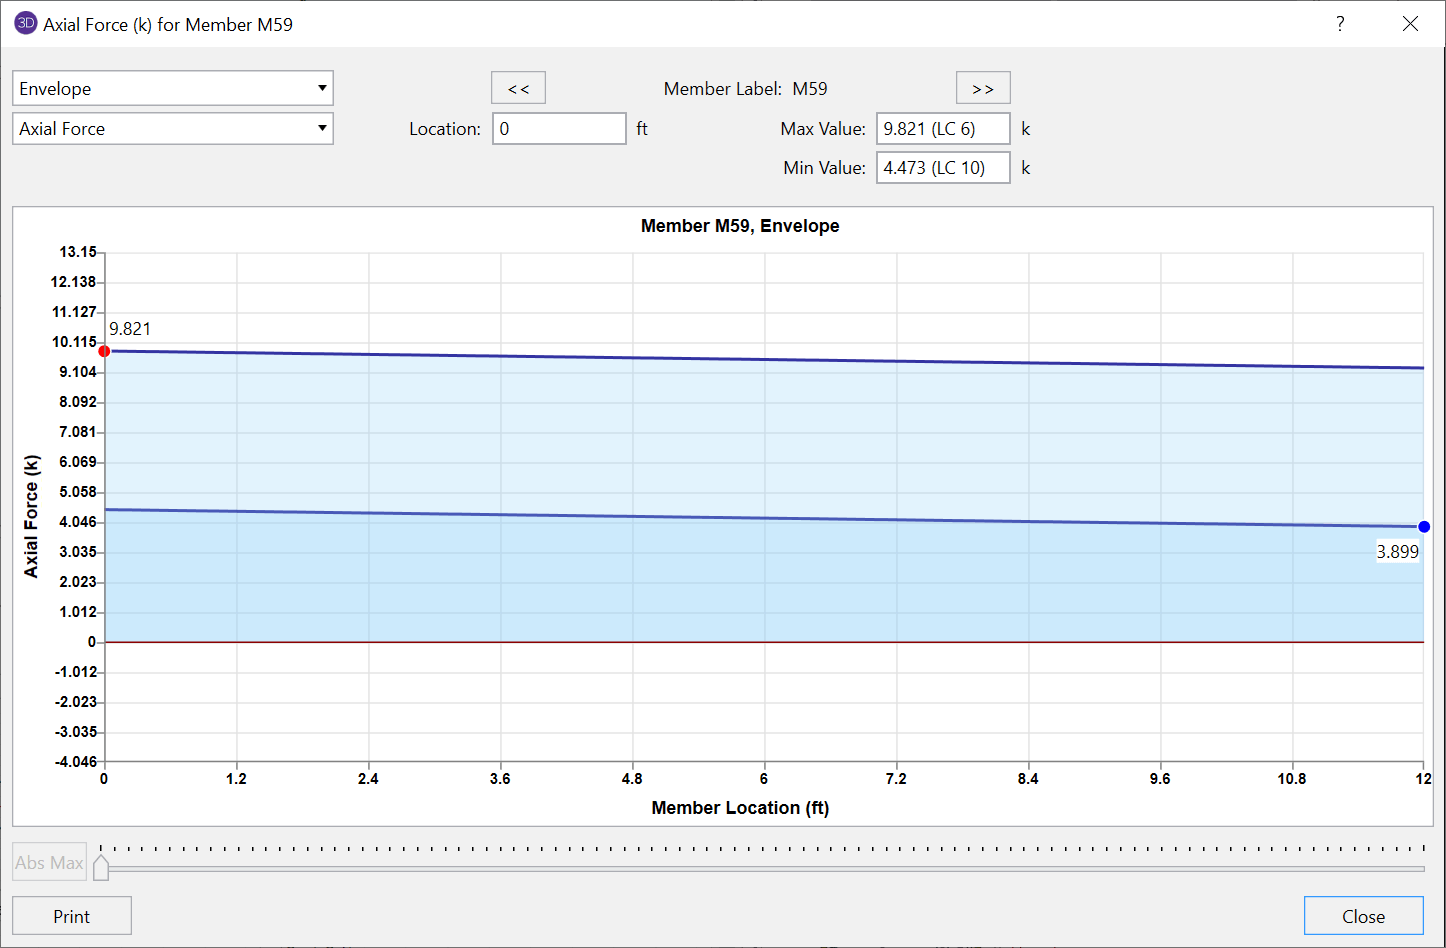
Task: Click the 3.899 data label on chart
Action: tap(1397, 552)
